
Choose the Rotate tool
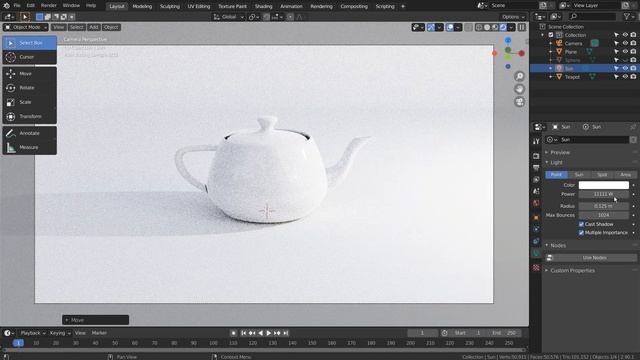coord(29,88)
